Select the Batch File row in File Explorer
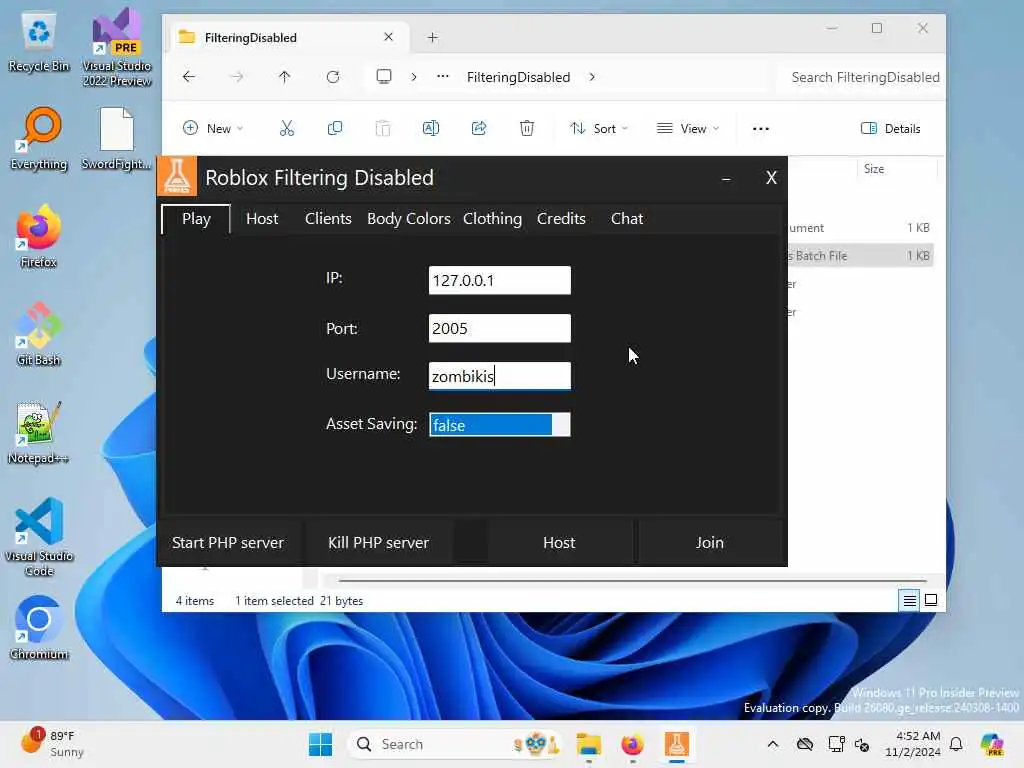This screenshot has height=768, width=1024. 859,256
